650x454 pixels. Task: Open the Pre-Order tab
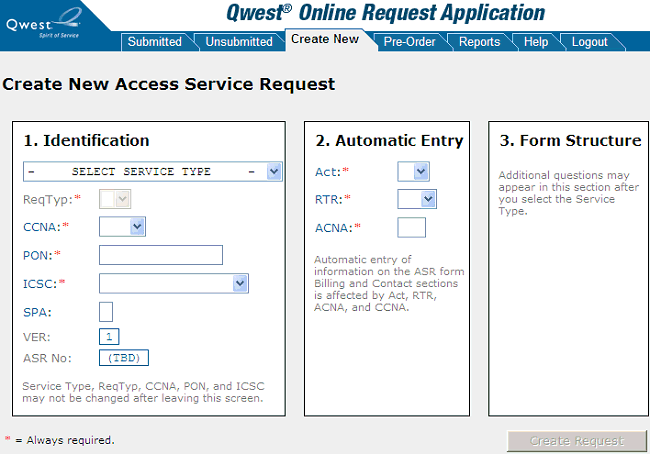[x=410, y=42]
